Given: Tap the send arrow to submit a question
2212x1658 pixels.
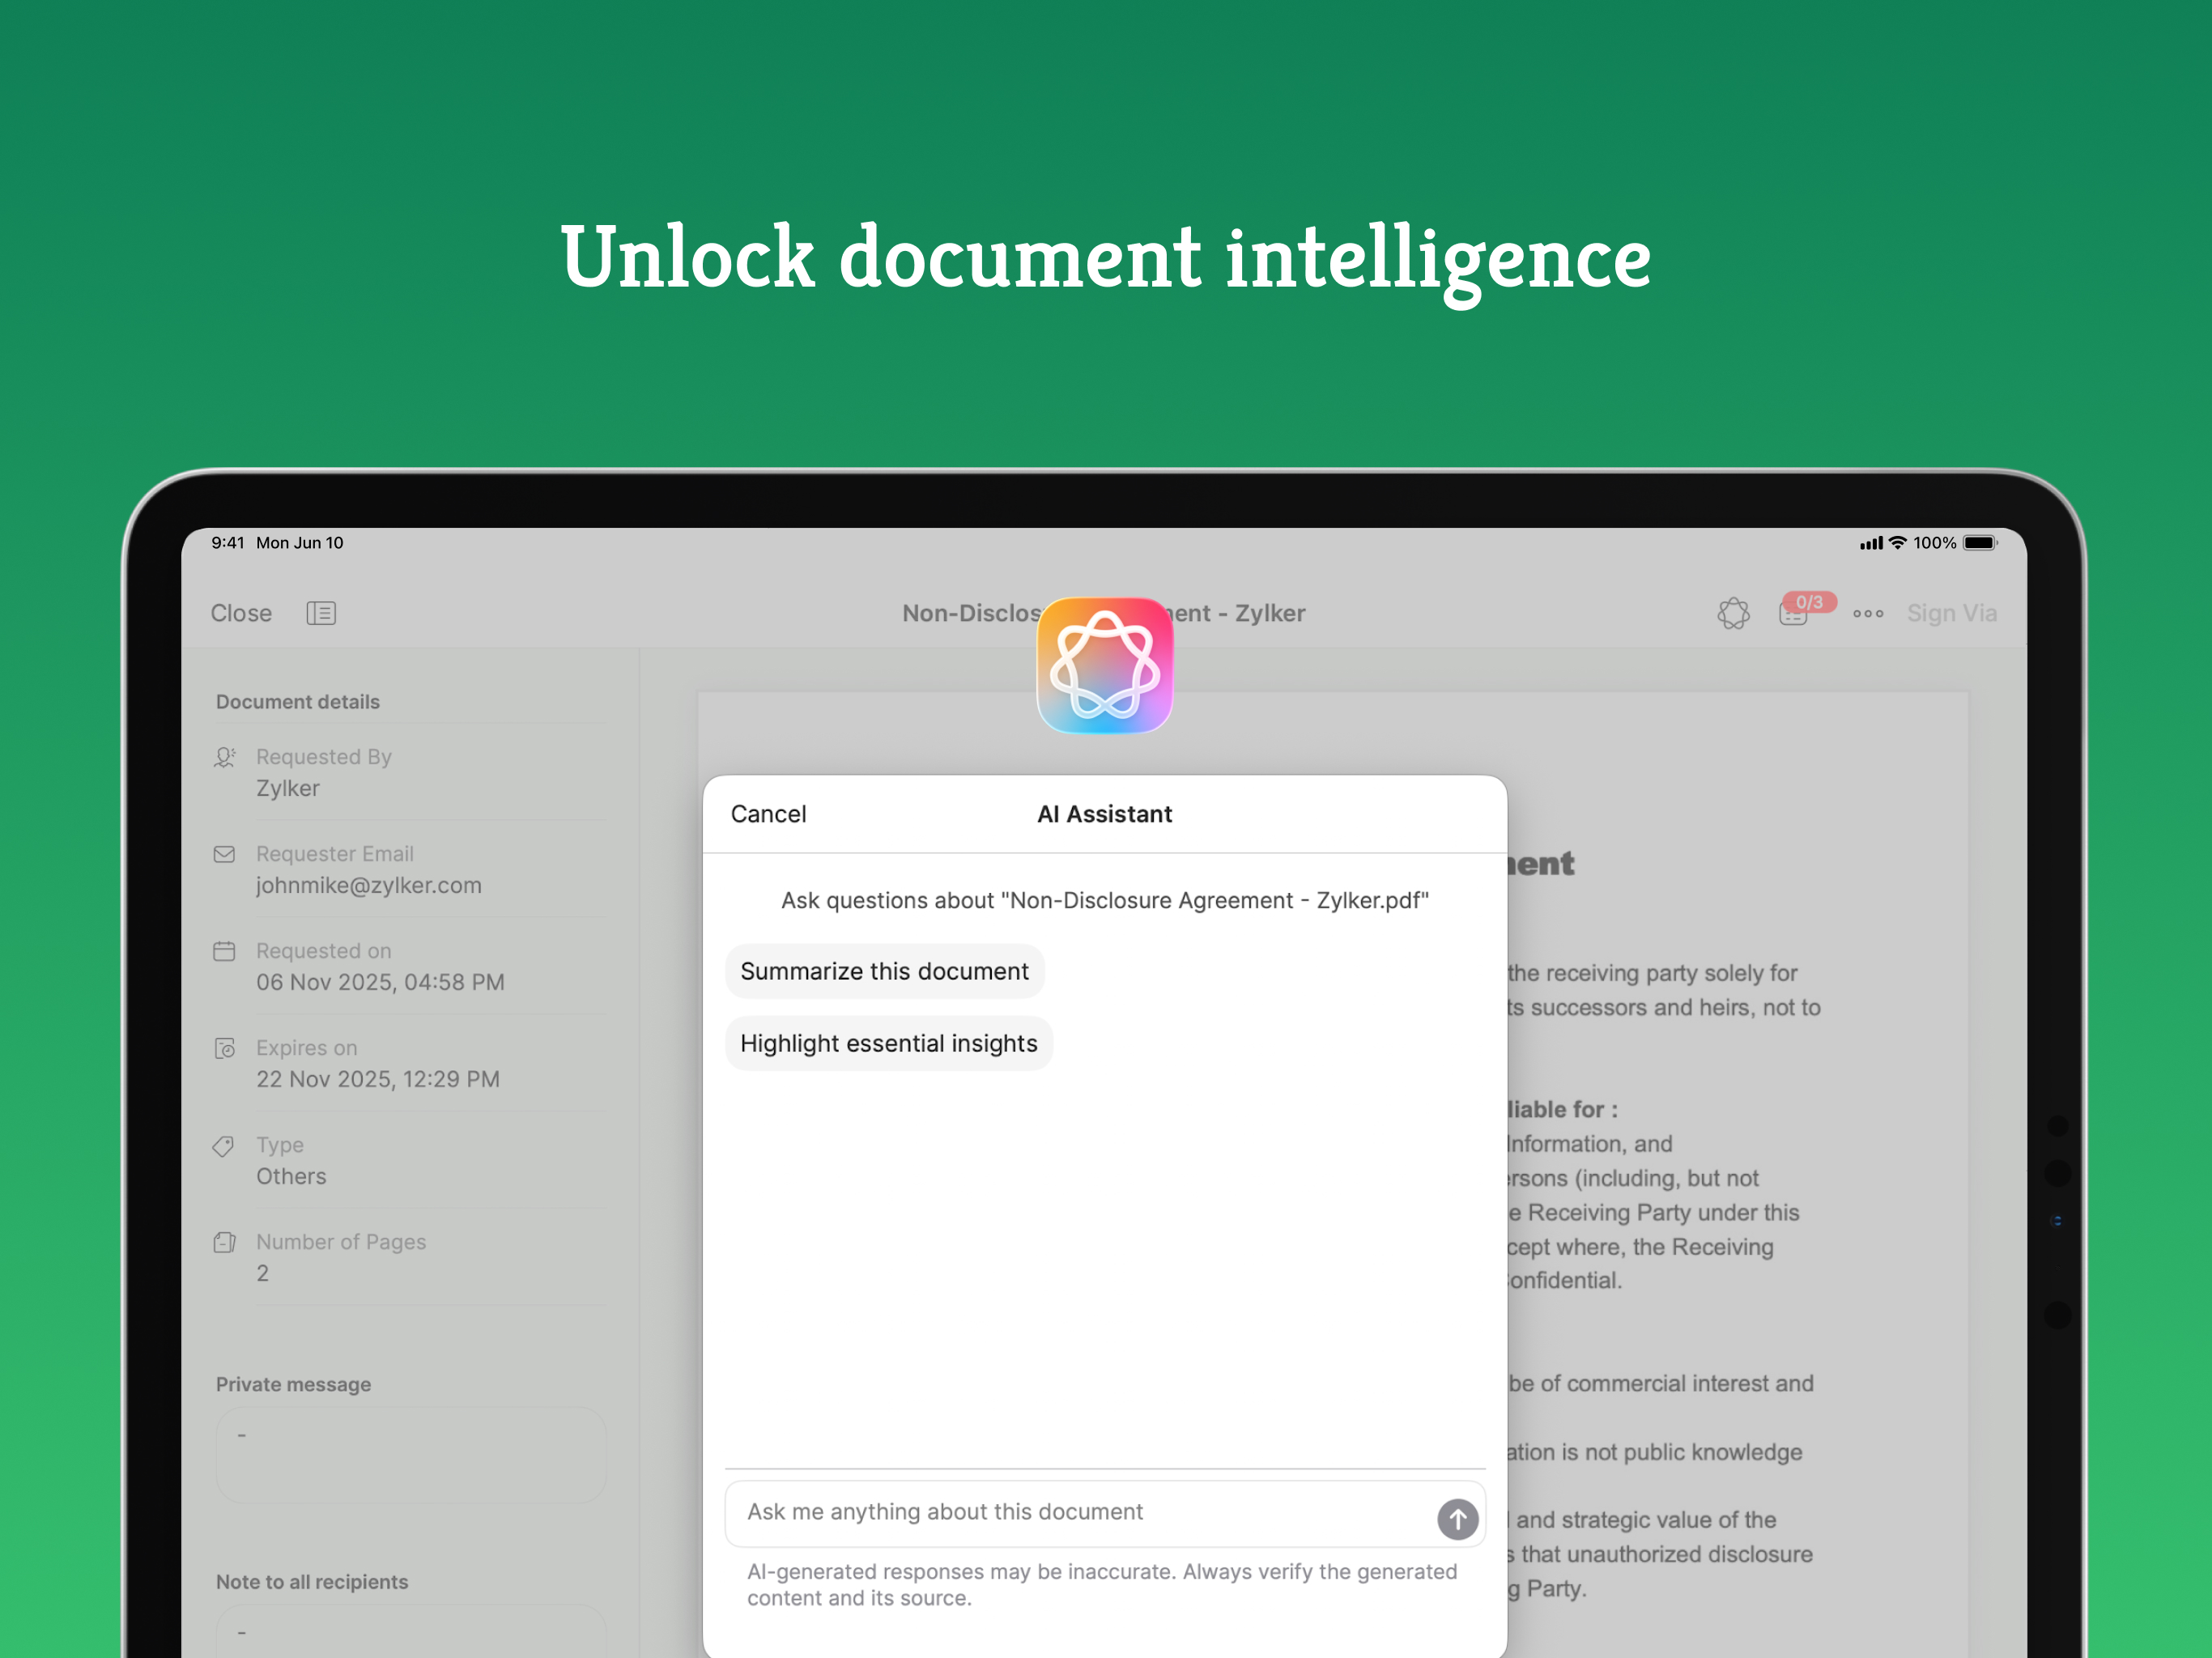Looking at the screenshot, I should coord(1457,1519).
